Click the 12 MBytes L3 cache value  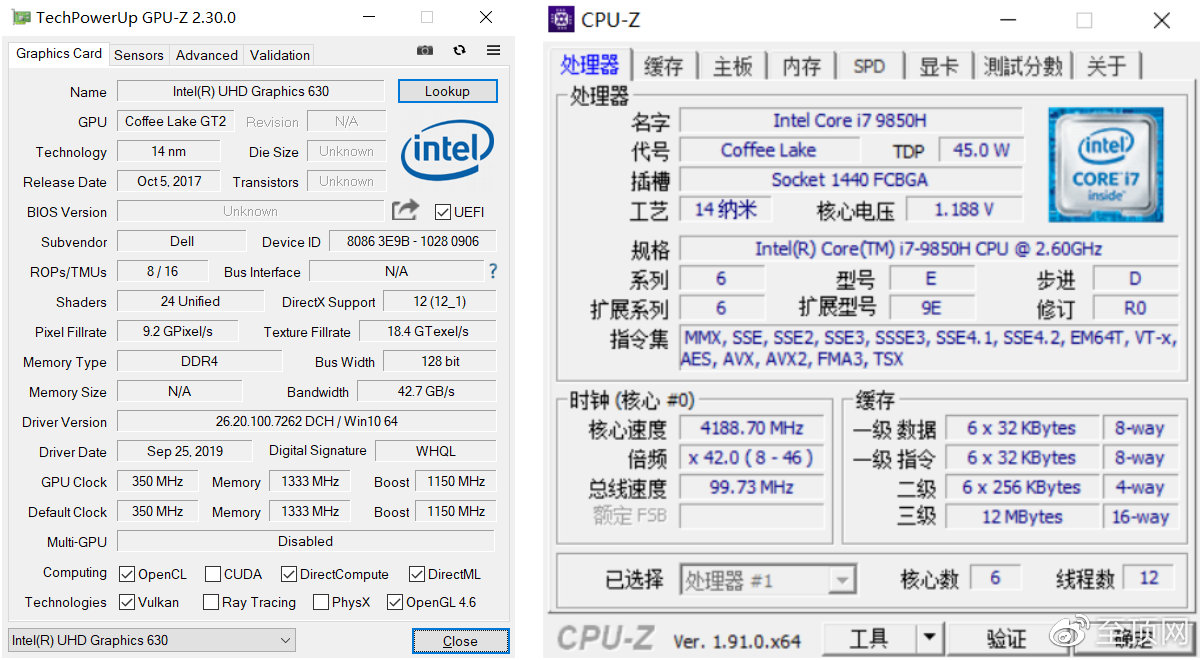[1021, 517]
